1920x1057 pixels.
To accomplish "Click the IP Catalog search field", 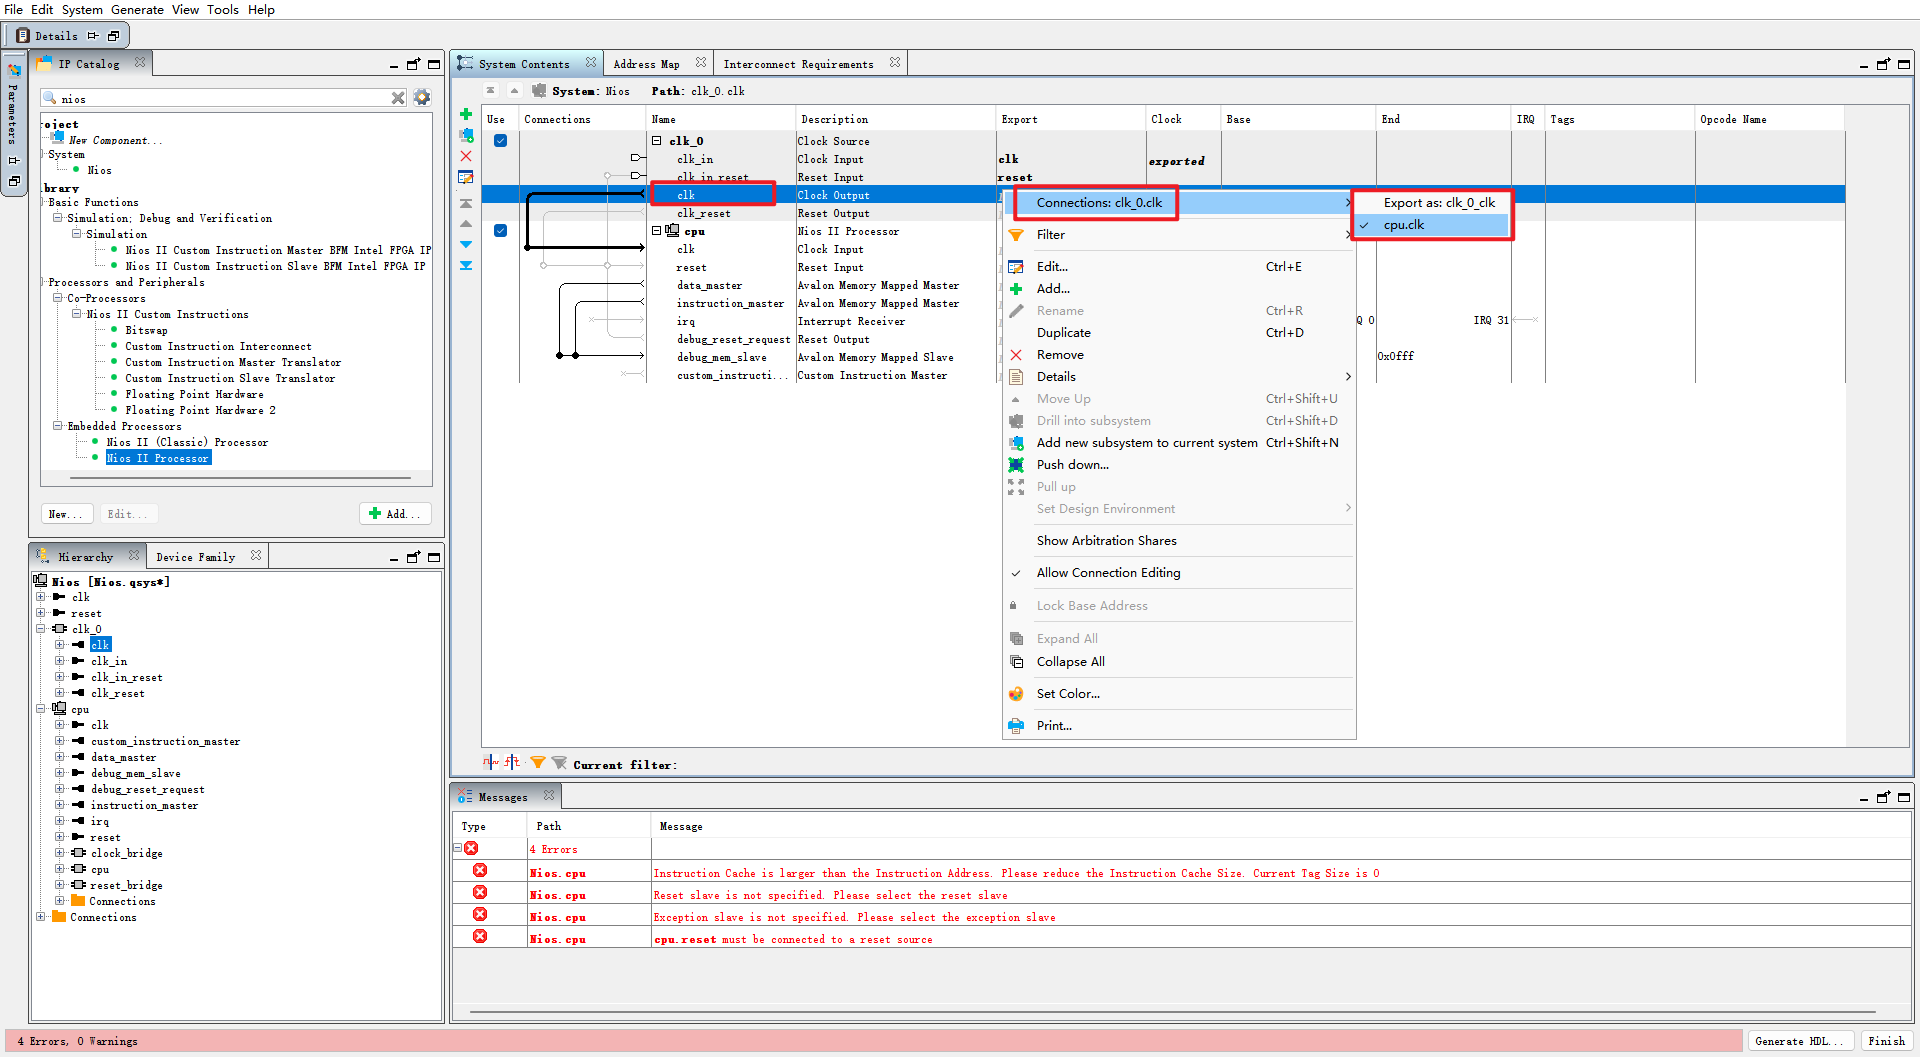I will coord(222,98).
